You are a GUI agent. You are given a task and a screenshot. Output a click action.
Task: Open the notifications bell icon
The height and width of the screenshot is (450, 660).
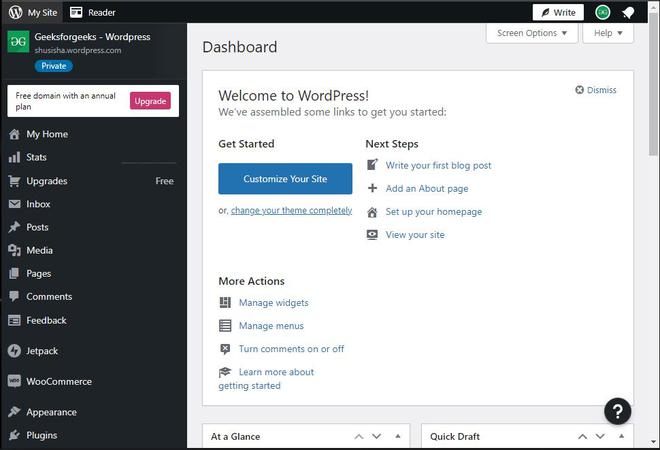click(628, 13)
